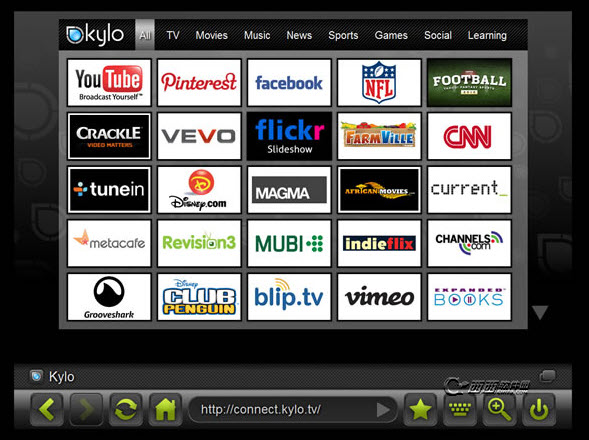Image resolution: width=589 pixels, height=440 pixels.
Task: Open the Vimeo thumbnail
Action: click(379, 297)
